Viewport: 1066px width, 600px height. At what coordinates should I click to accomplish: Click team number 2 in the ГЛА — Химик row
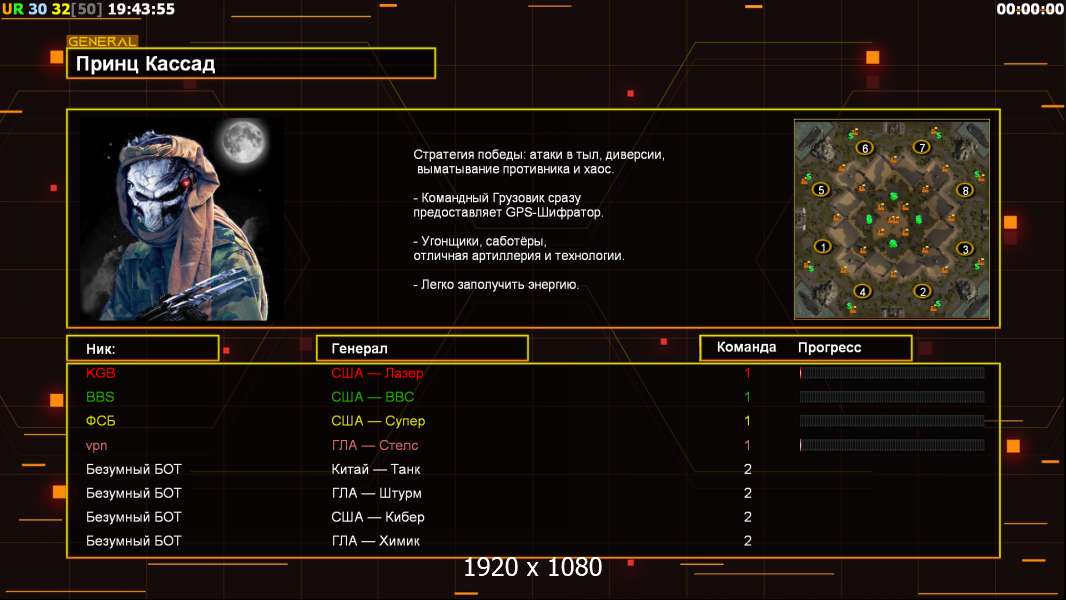[x=747, y=541]
